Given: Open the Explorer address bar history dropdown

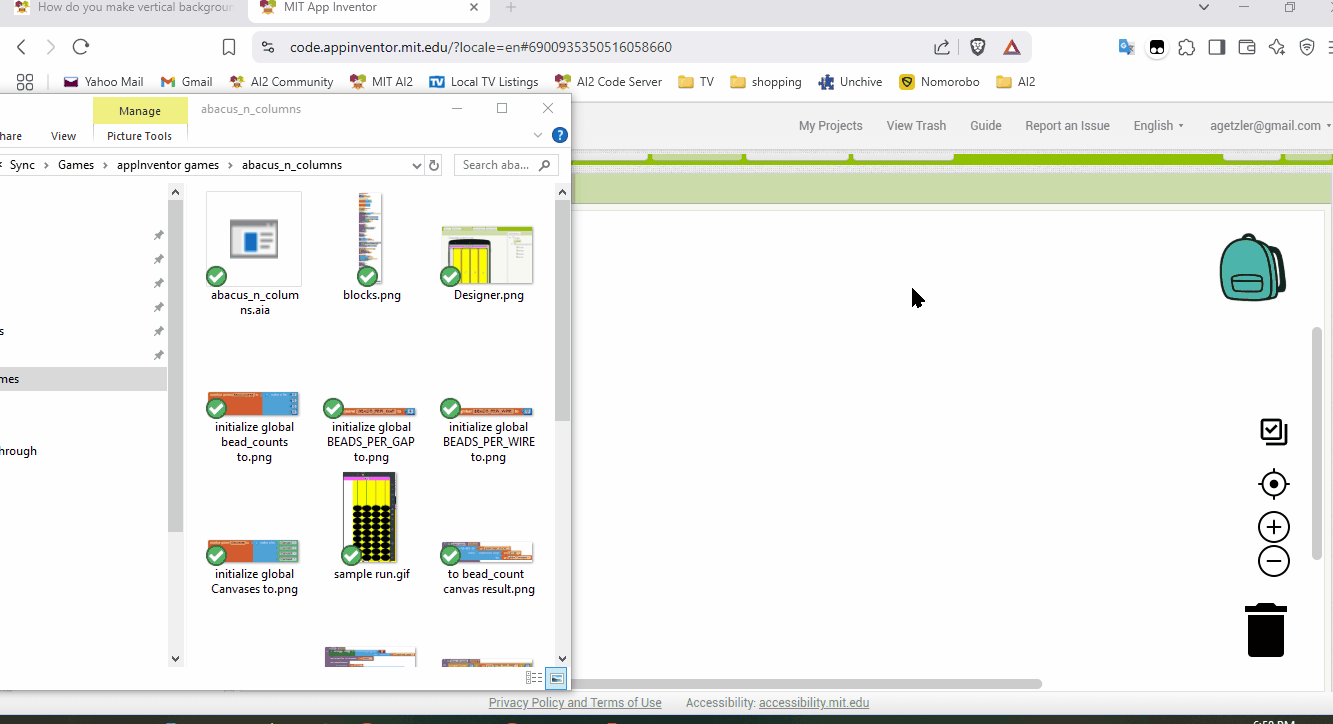Looking at the screenshot, I should [417, 165].
